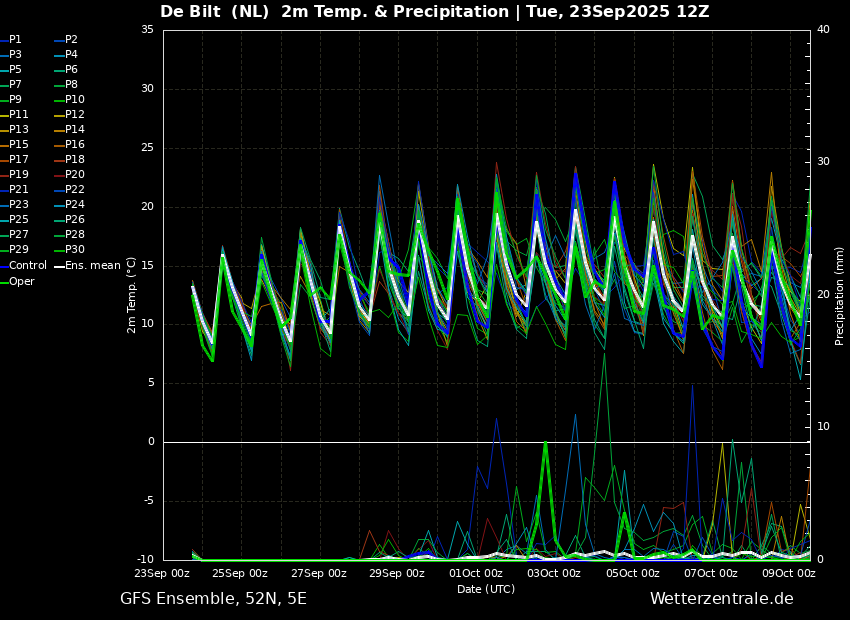Click the 35 temperature axis tick label
Image resolution: width=850 pixels, height=620 pixels.
click(x=147, y=30)
